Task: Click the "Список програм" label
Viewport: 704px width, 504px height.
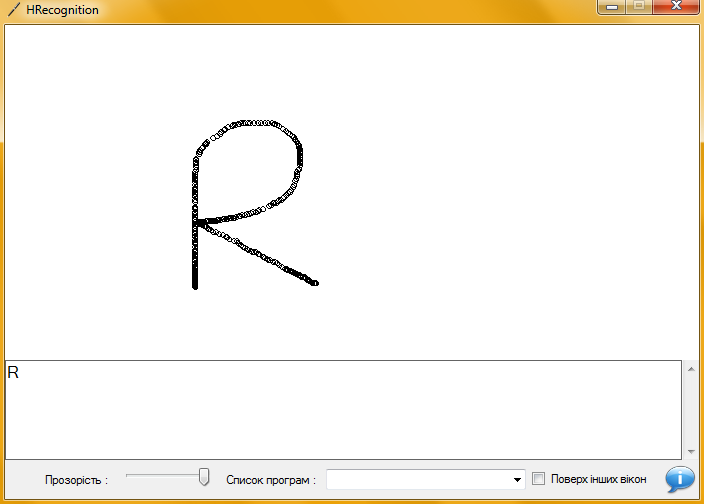Action: [271, 480]
